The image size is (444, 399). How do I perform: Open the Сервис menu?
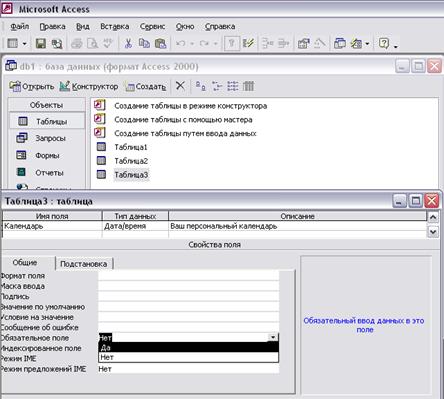[152, 27]
